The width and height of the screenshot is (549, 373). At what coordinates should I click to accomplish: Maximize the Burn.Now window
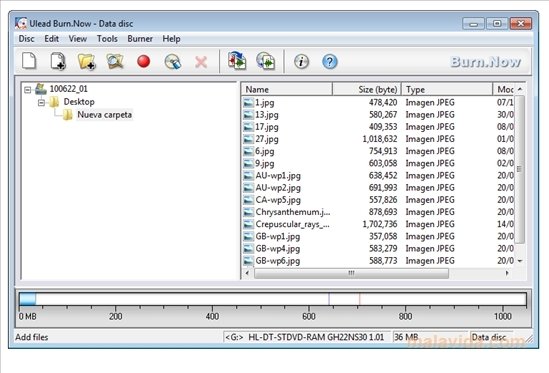click(x=497, y=24)
